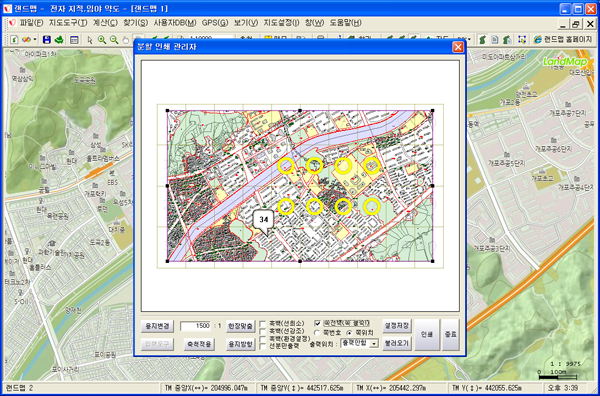Image resolution: width=600 pixels, height=396 pixels.
Task: Click the 설정저장 button
Action: pyautogui.click(x=397, y=326)
